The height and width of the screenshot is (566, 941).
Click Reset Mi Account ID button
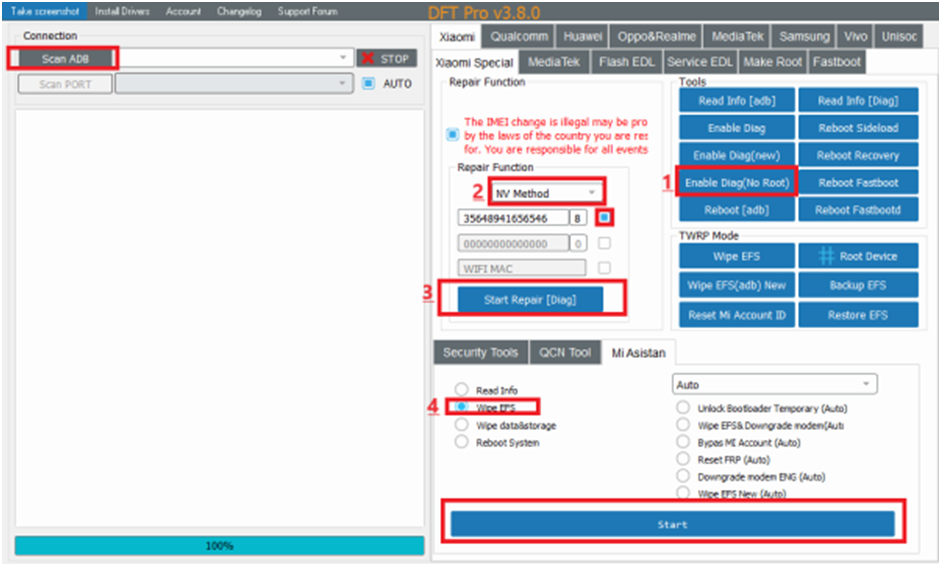click(x=737, y=315)
